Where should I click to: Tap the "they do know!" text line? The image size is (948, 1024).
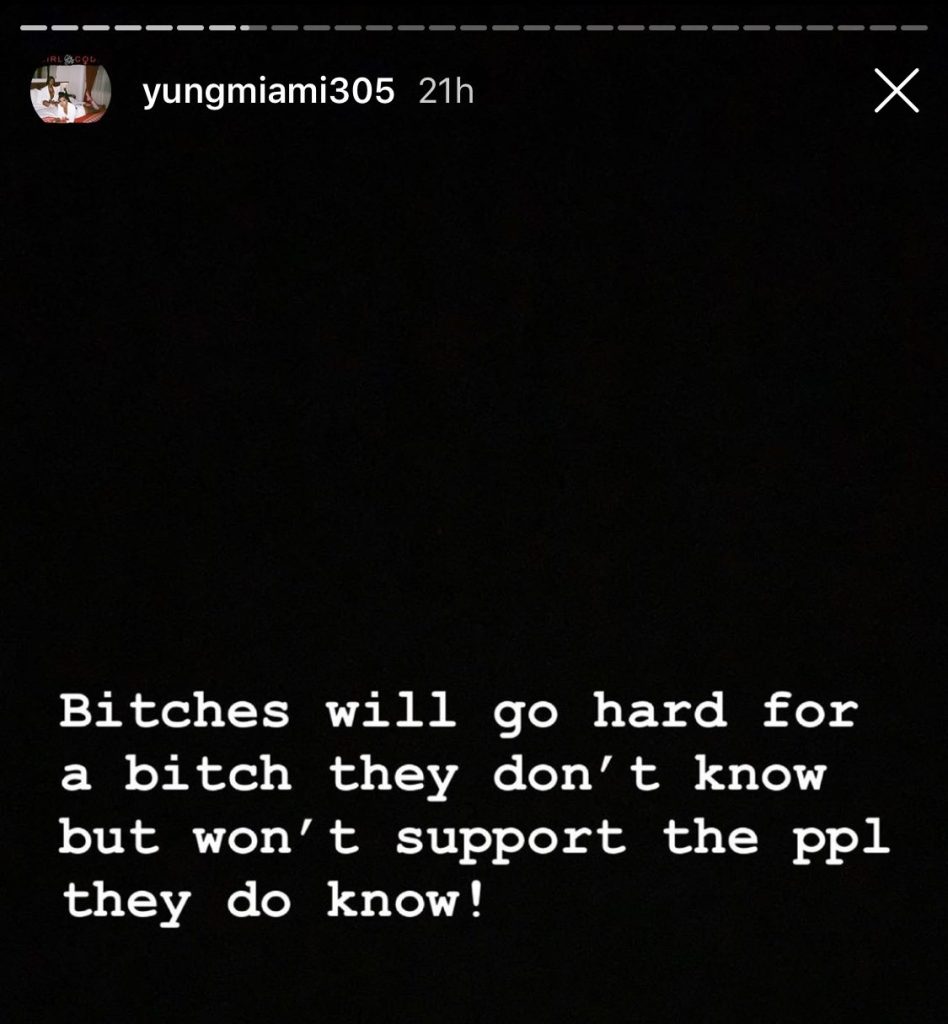pyautogui.click(x=274, y=902)
